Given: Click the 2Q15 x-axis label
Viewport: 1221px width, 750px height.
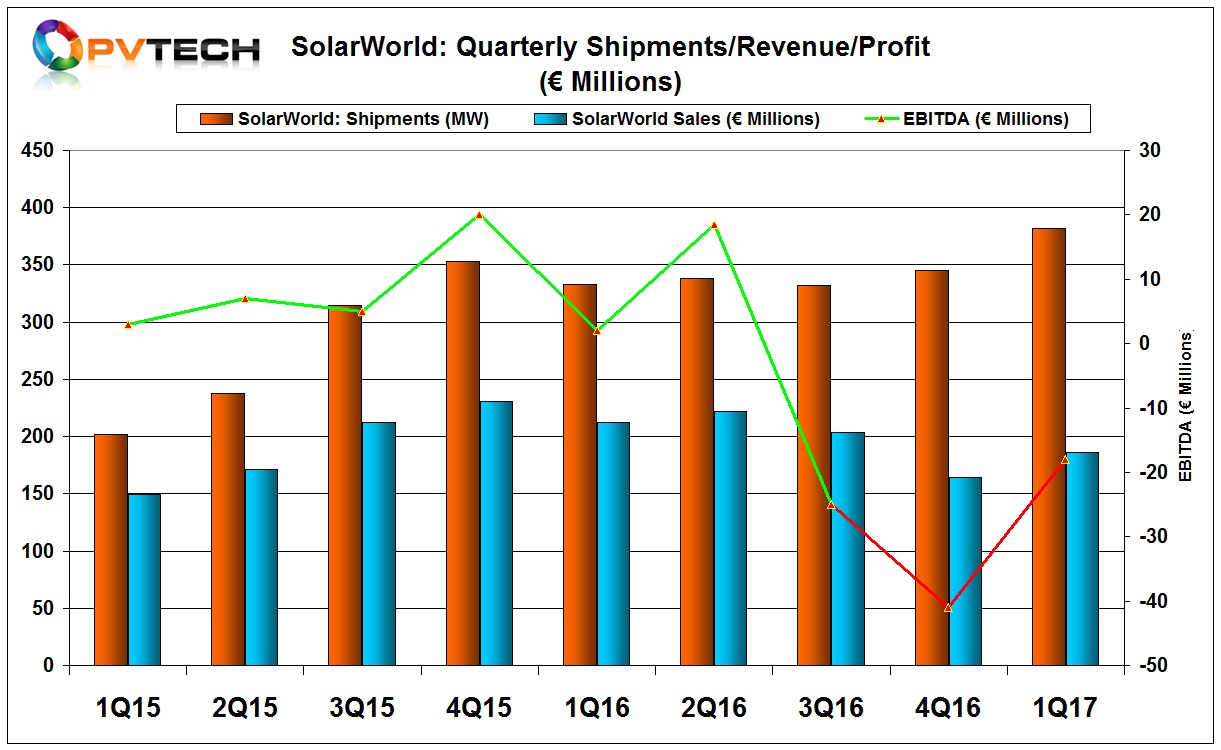Looking at the screenshot, I should (x=244, y=708).
